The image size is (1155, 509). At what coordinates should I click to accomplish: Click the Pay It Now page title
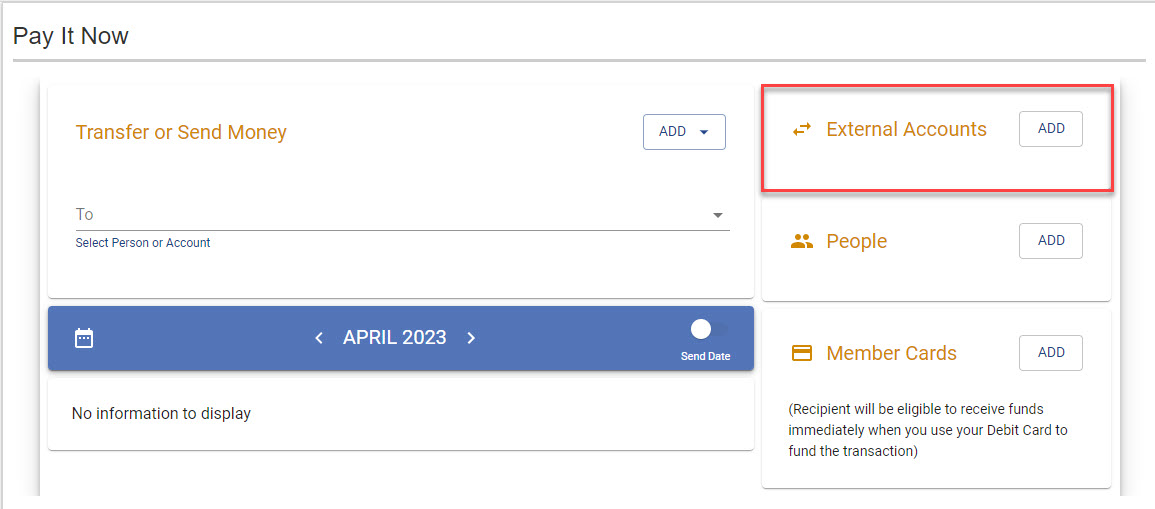tap(71, 37)
